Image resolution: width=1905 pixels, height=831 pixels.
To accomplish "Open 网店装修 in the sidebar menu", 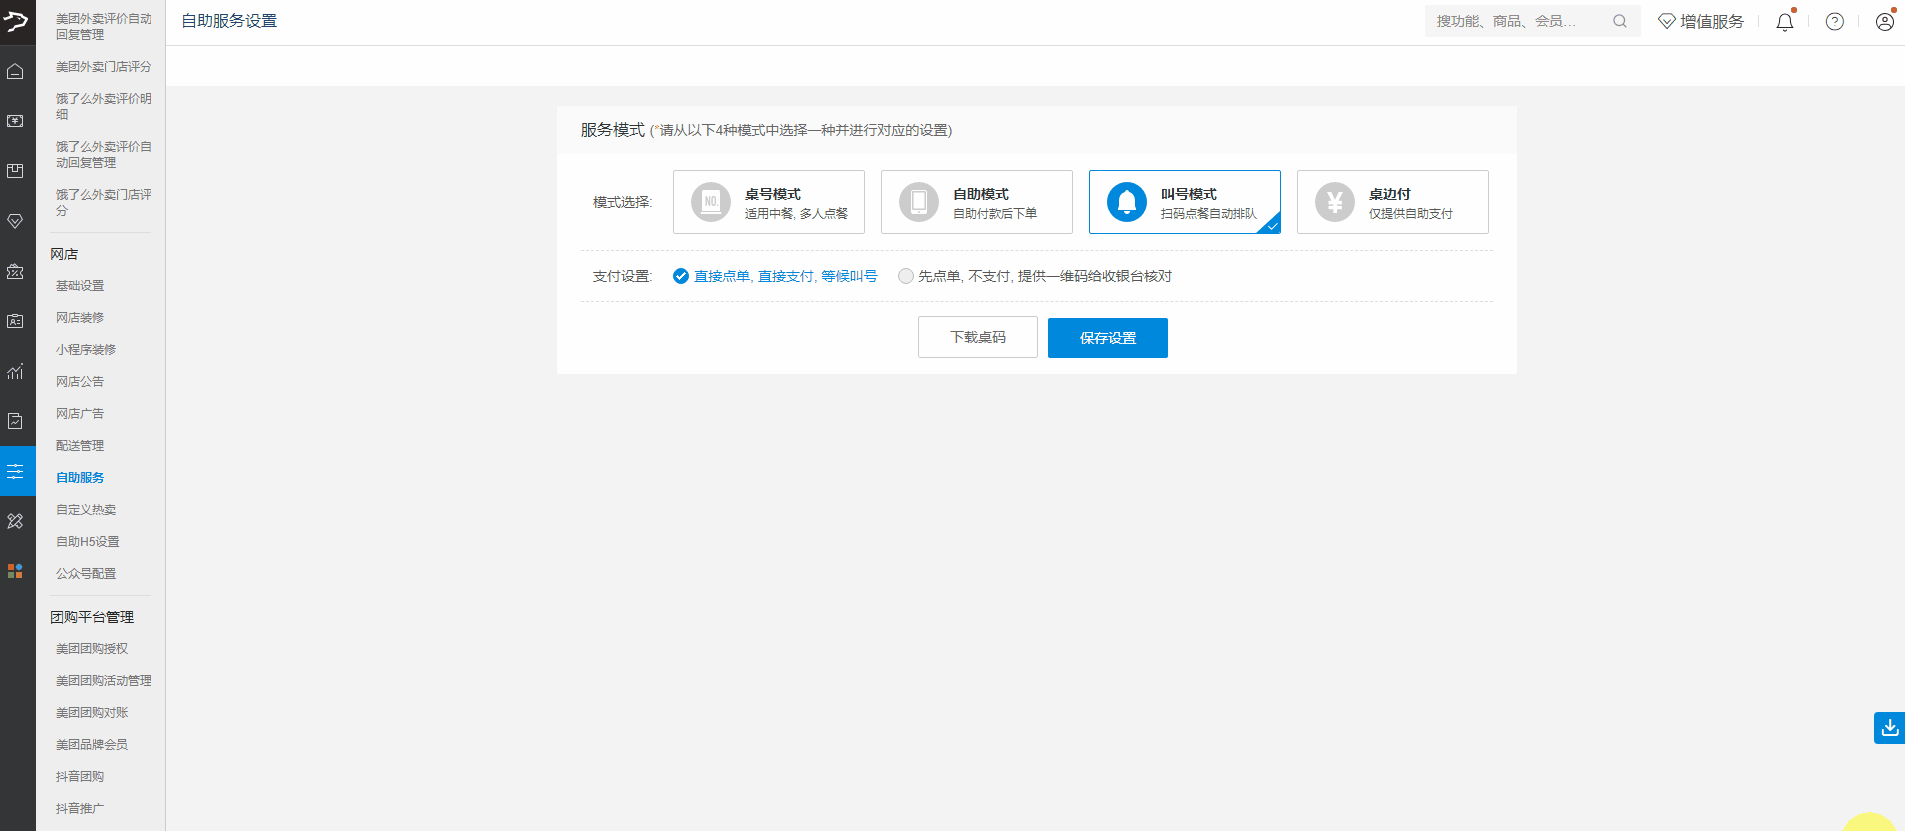I will tap(80, 318).
